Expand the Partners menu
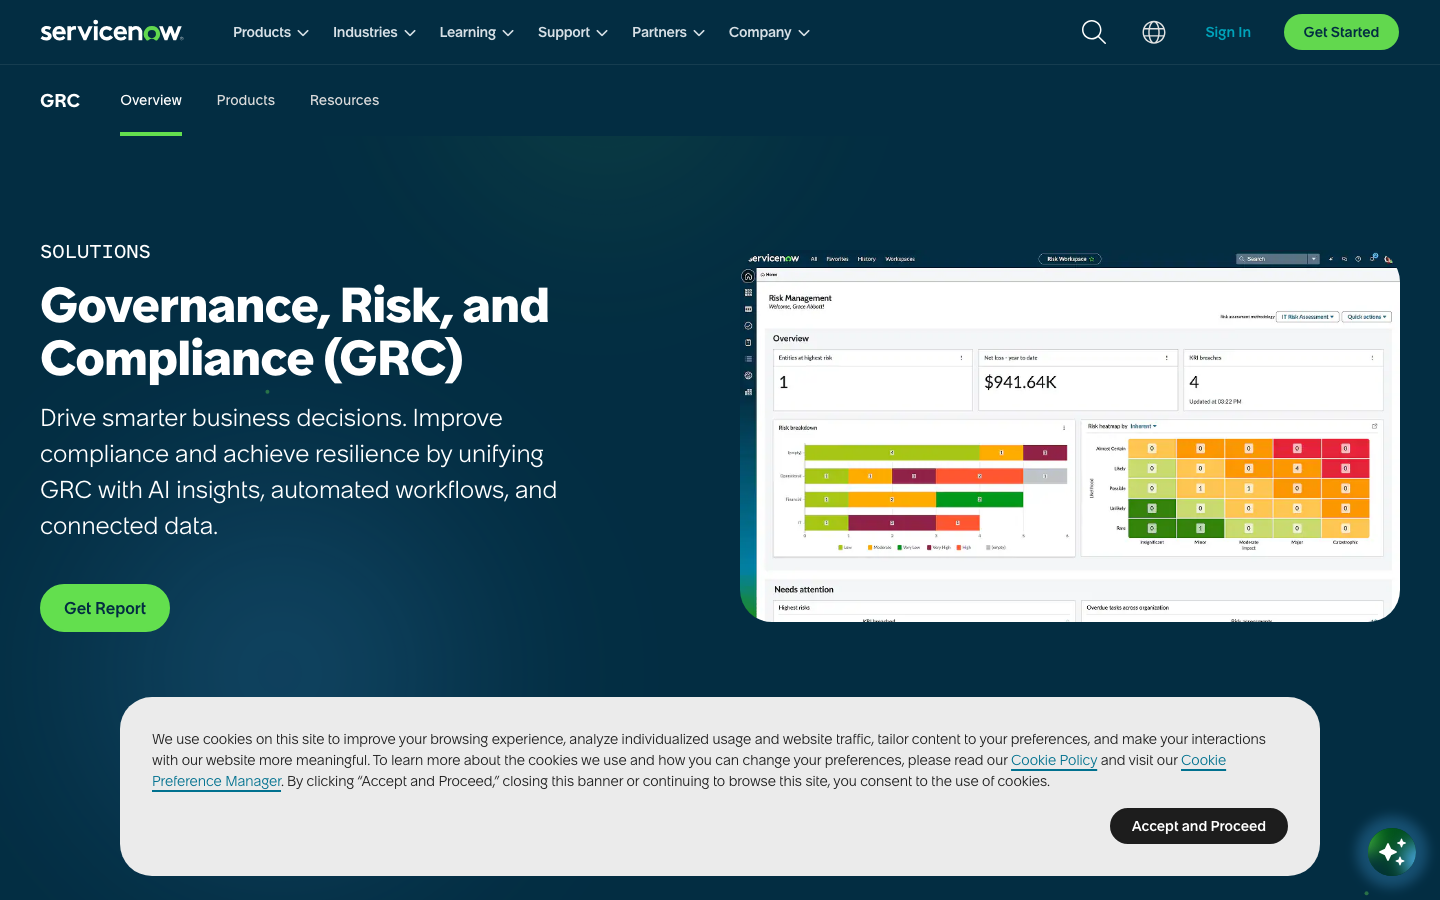 [x=668, y=32]
